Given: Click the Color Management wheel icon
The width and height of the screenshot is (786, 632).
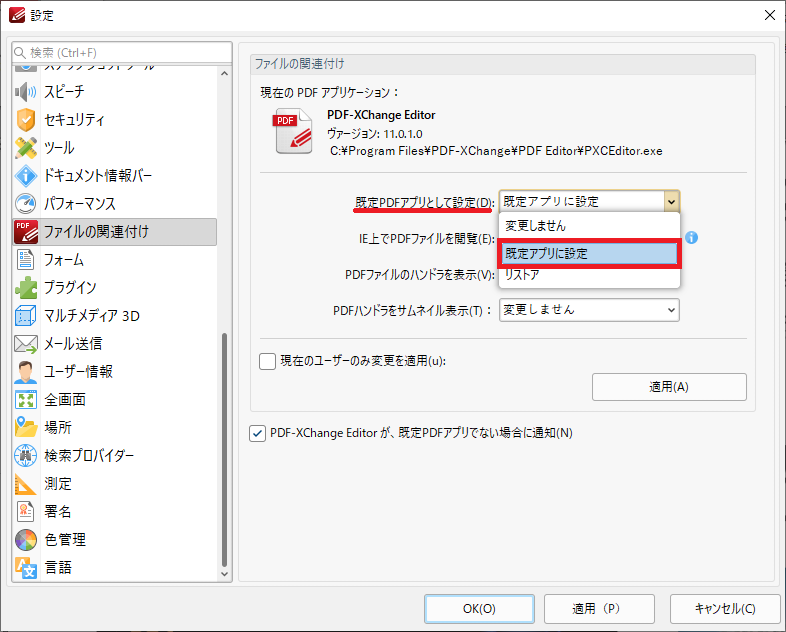Looking at the screenshot, I should click(x=26, y=540).
